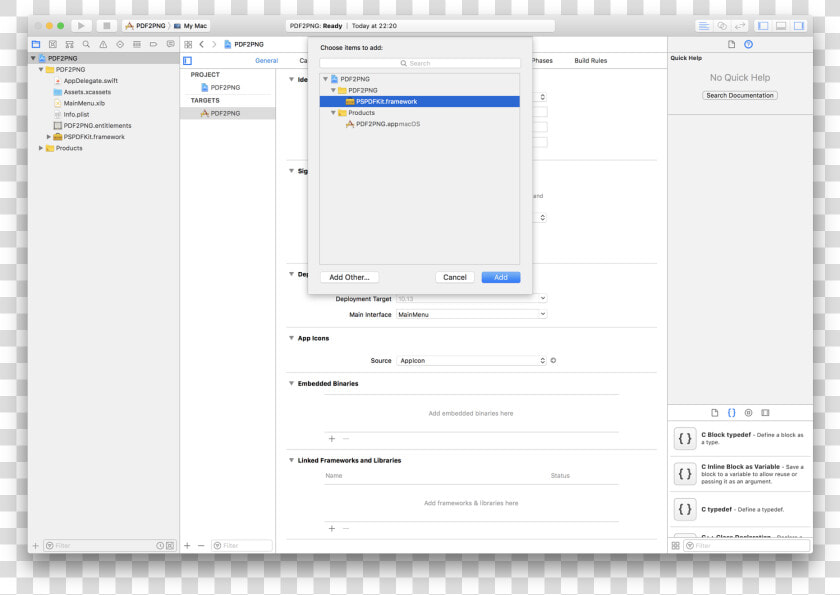The image size is (840, 595).
Task: Show the Assistant editor
Action: [722, 26]
